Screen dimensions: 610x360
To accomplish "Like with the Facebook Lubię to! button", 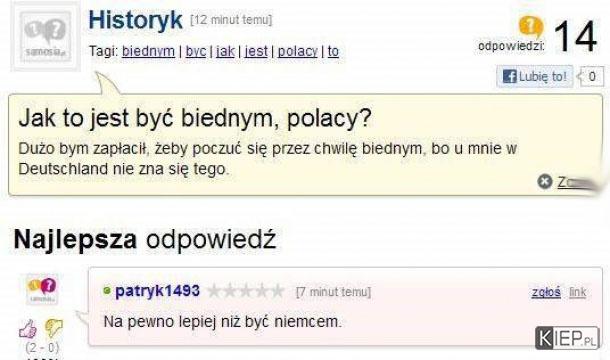I will click(535, 76).
